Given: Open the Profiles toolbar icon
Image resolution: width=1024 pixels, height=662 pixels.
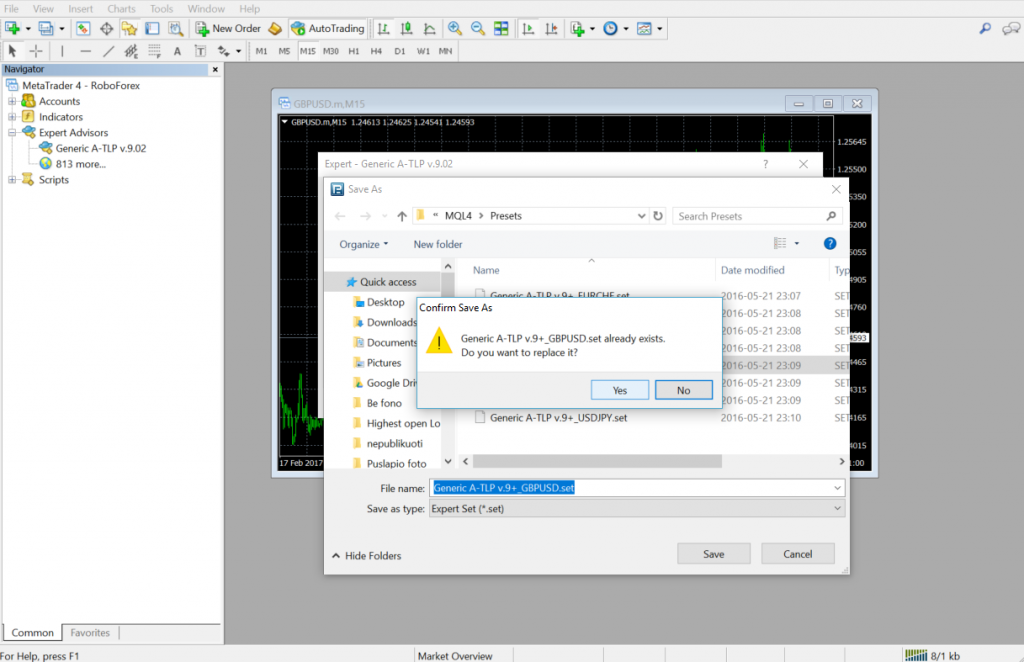Looking at the screenshot, I should click(x=46, y=28).
